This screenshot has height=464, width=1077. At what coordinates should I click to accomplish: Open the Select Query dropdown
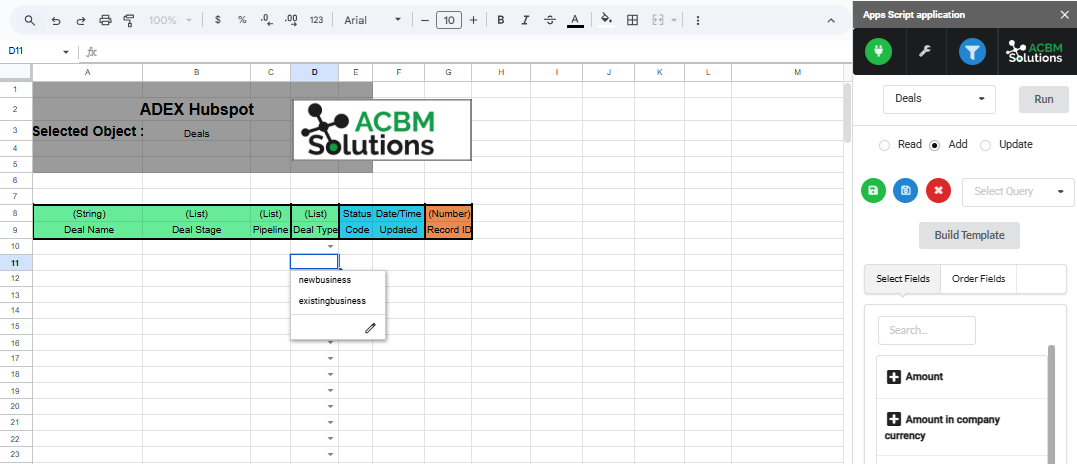click(1019, 192)
